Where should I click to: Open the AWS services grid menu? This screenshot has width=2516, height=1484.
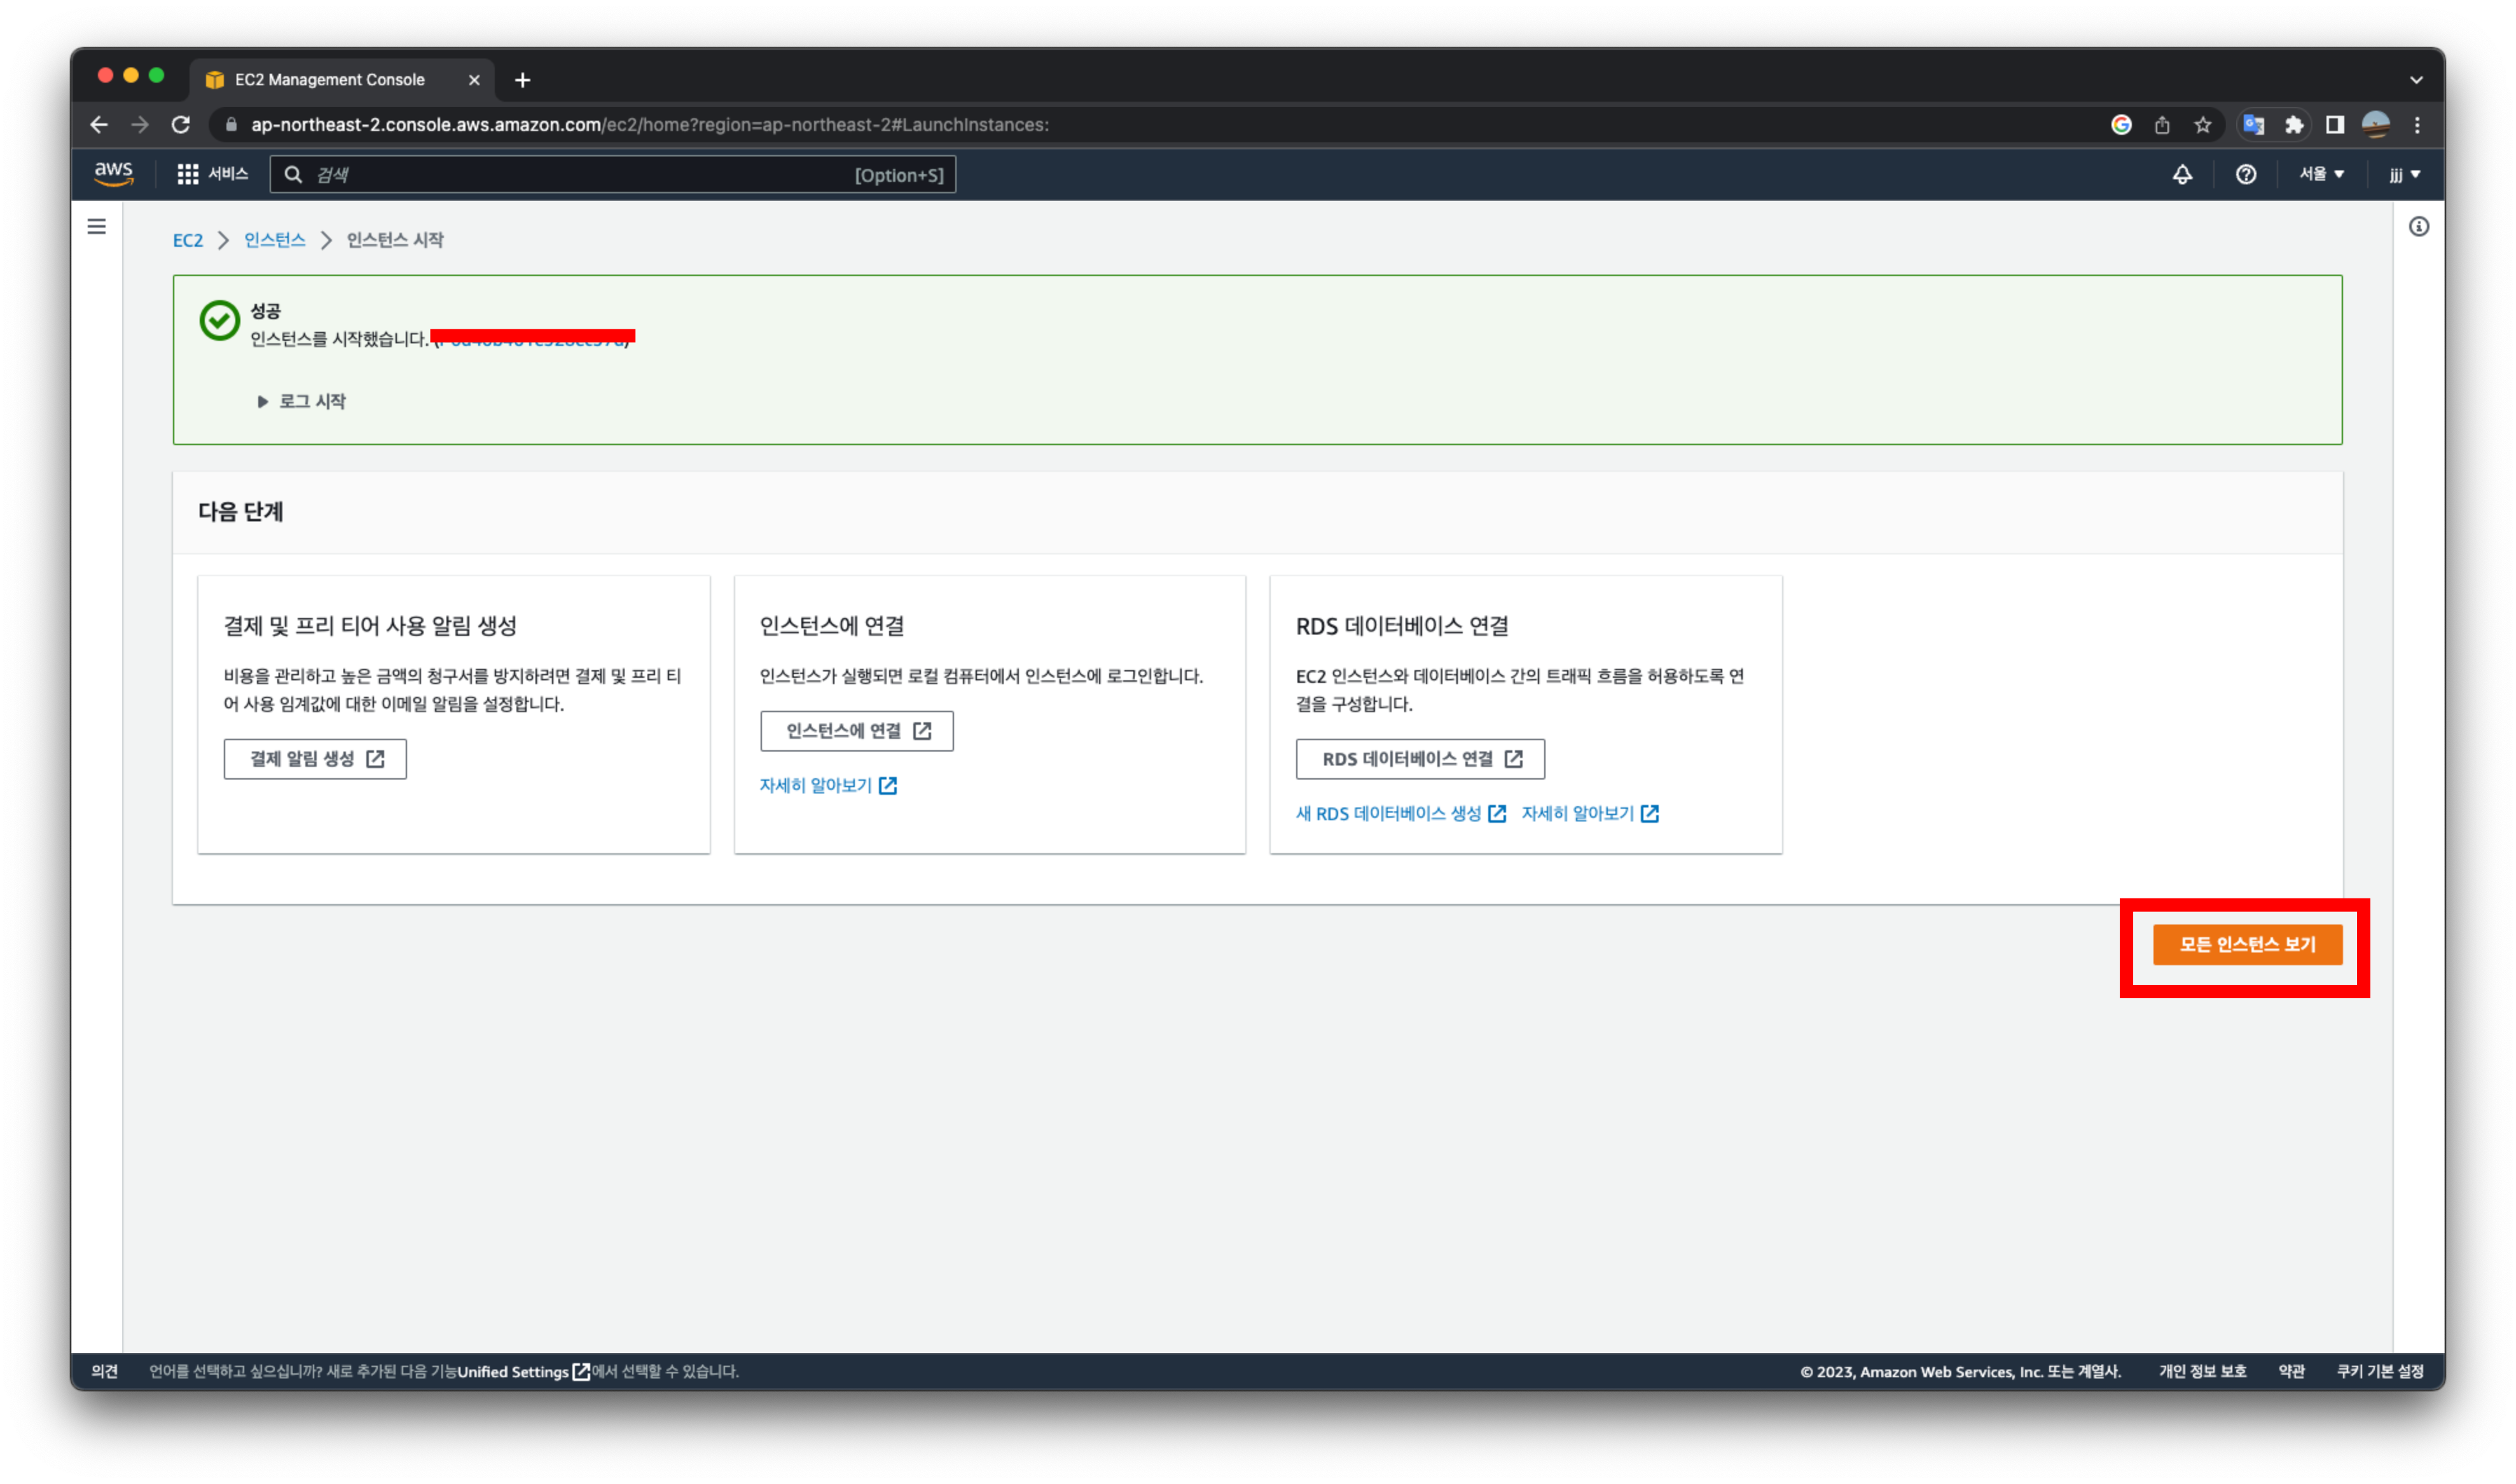click(x=187, y=175)
